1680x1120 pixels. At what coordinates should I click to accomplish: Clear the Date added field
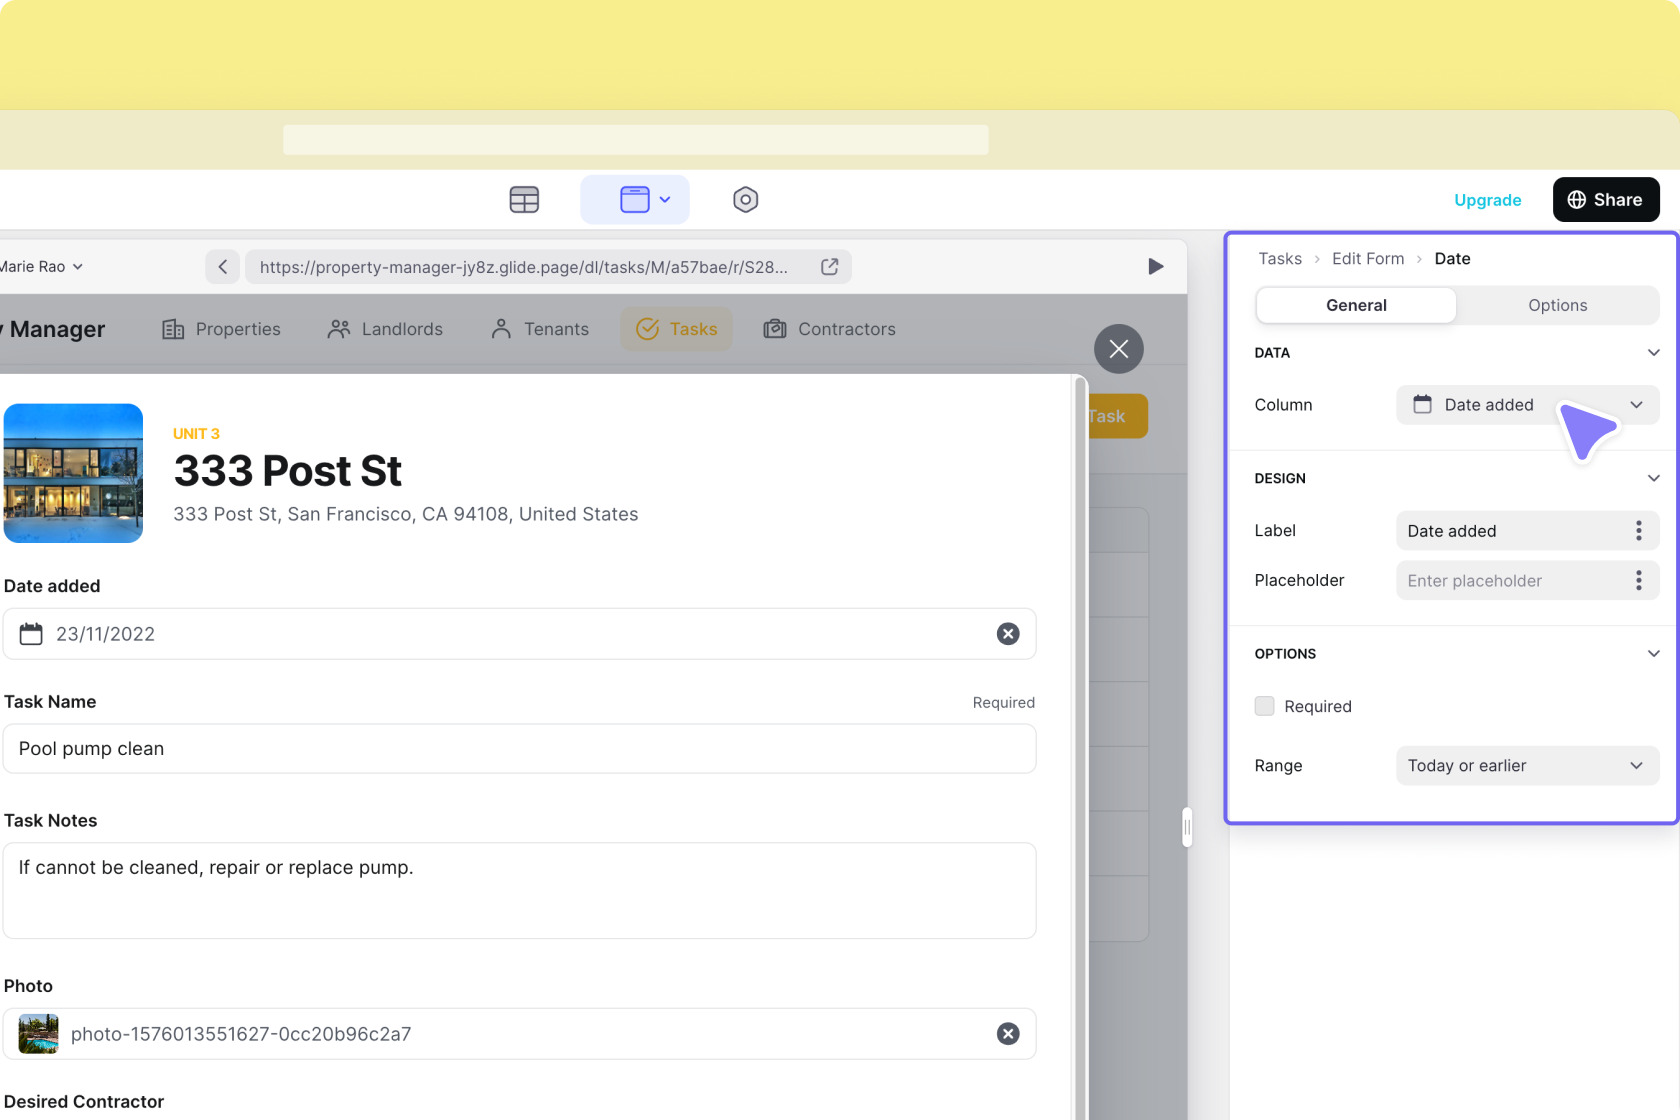[1007, 634]
